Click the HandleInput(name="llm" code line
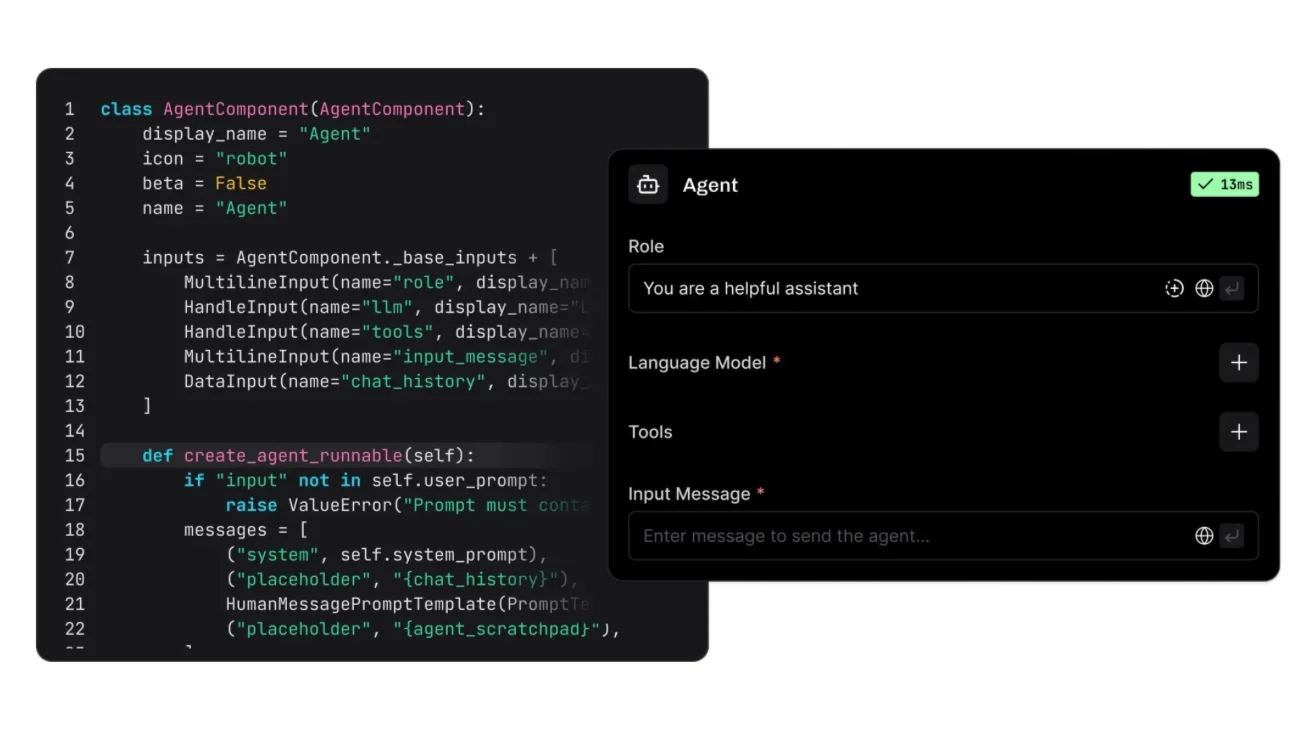Screen dimensions: 1316x740 tap(388, 307)
